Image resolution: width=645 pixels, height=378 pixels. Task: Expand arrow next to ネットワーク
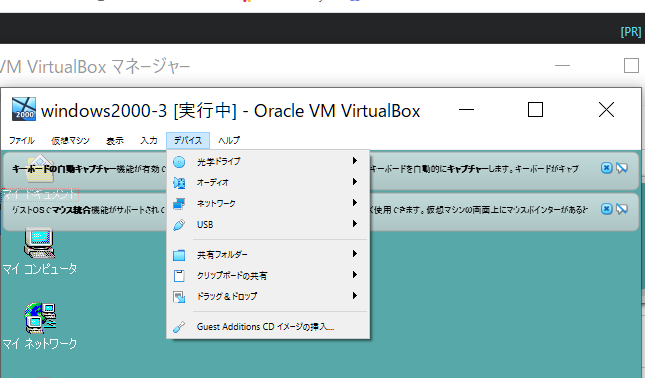[x=355, y=202]
